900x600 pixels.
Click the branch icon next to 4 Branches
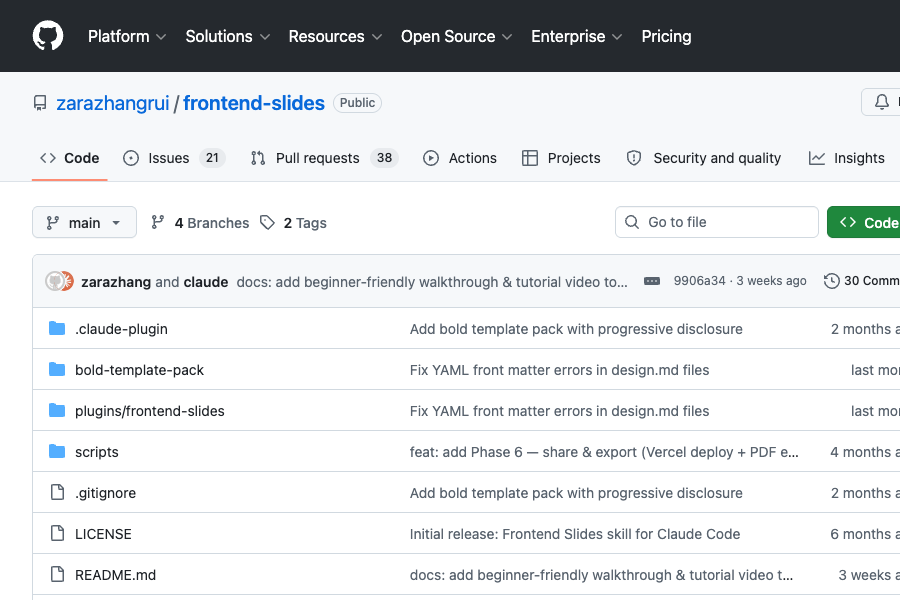pyautogui.click(x=157, y=222)
